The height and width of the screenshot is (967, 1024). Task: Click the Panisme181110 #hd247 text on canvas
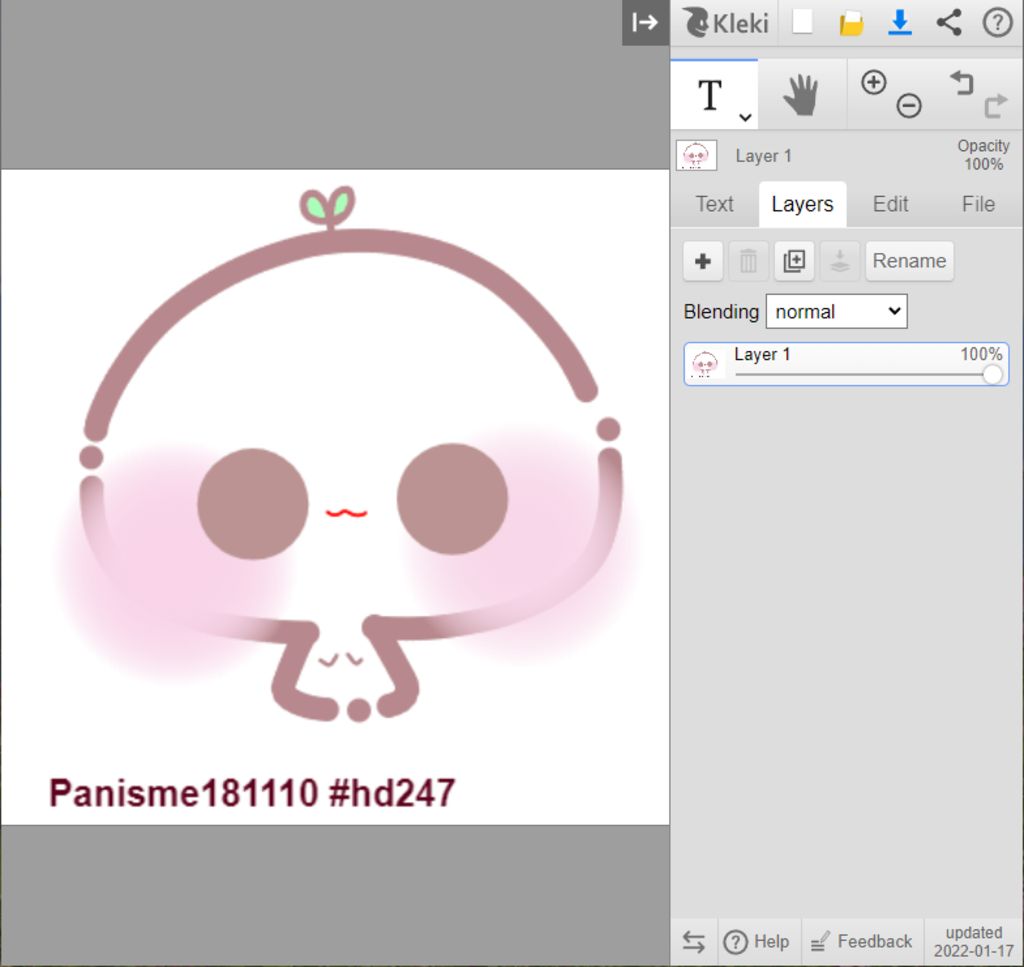click(x=252, y=793)
